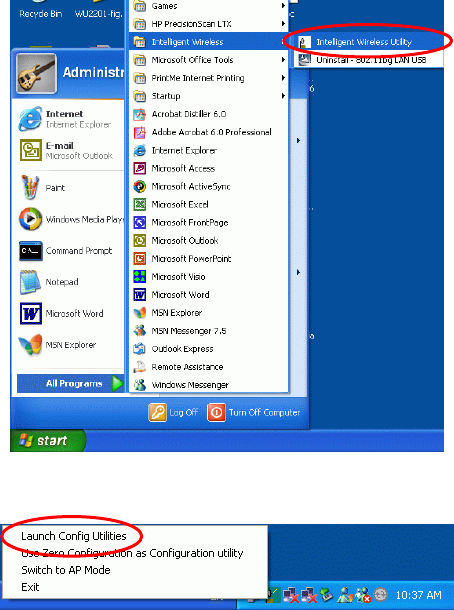
Task: Click gray round tray icon beside clock
Action: [x=380, y=594]
